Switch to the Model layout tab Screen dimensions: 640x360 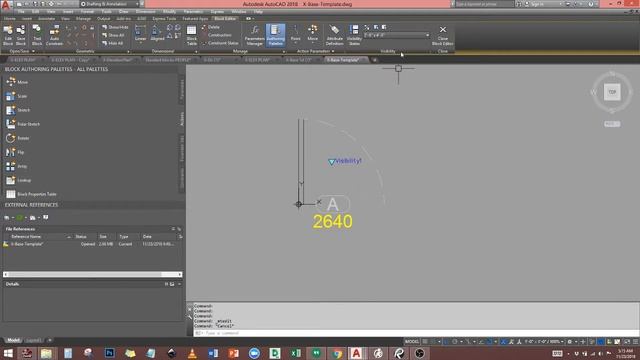click(13, 340)
